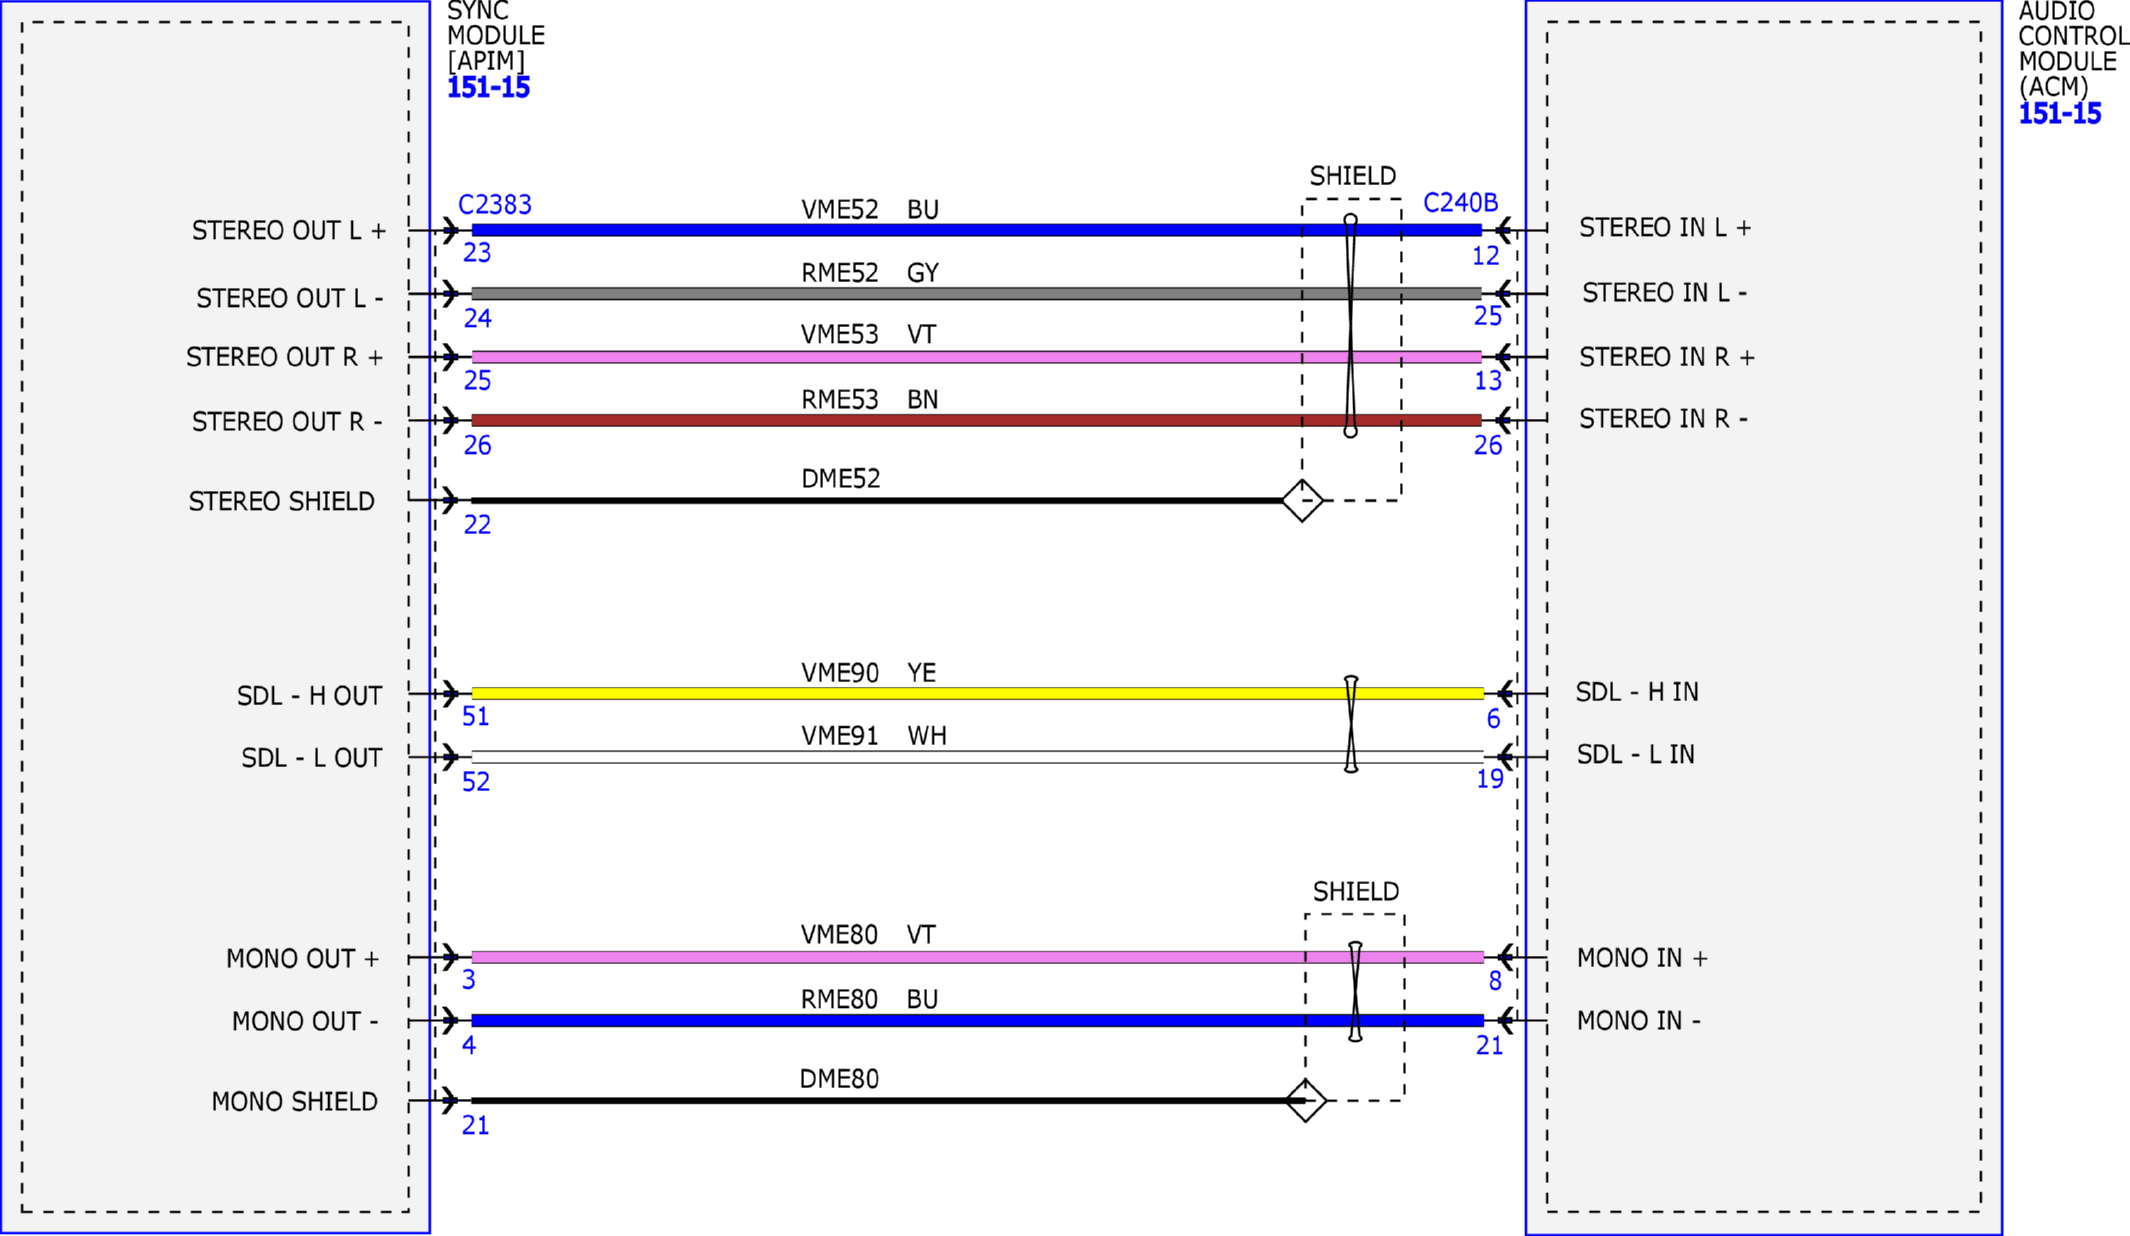The height and width of the screenshot is (1236, 2130).
Task: Select pin number 19 at SDL - L IN
Action: pos(1490,779)
